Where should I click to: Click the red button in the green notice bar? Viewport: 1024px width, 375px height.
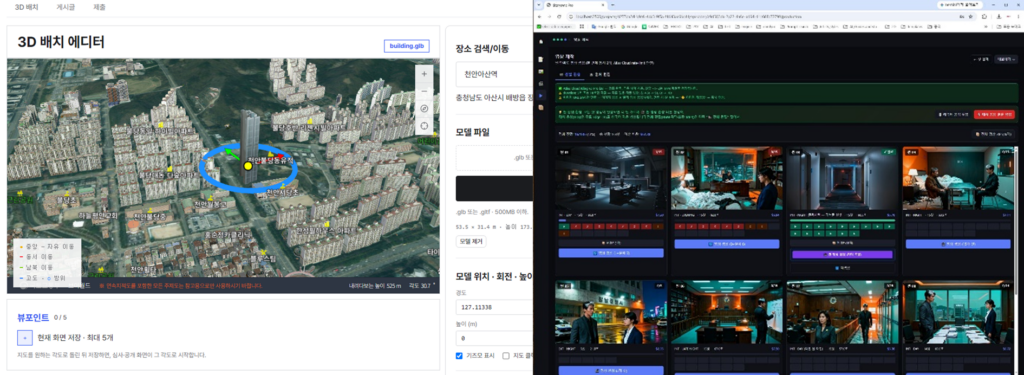pos(994,114)
